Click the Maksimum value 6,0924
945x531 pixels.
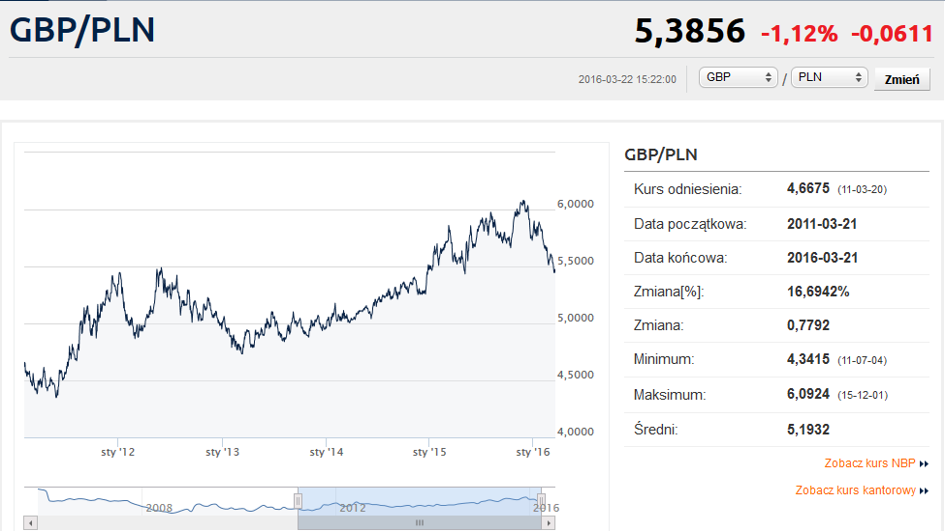(x=808, y=394)
